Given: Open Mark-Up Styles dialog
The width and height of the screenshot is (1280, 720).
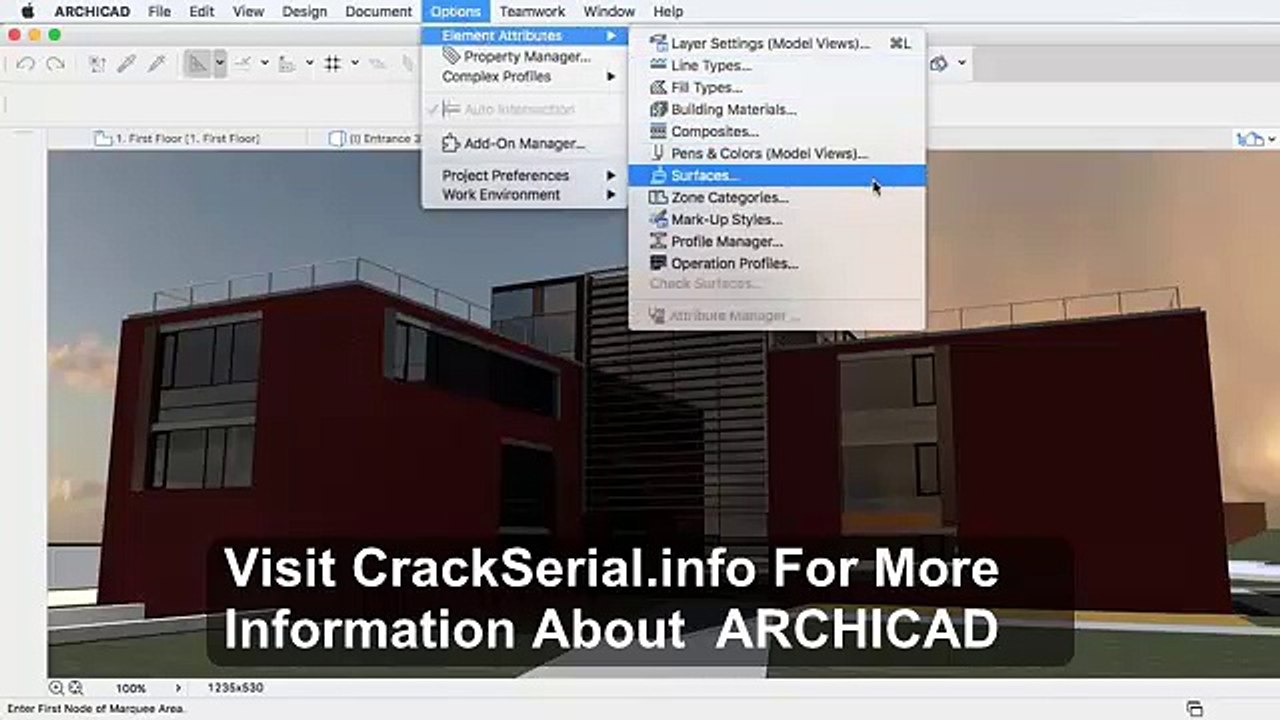Looking at the screenshot, I should (x=777, y=219).
